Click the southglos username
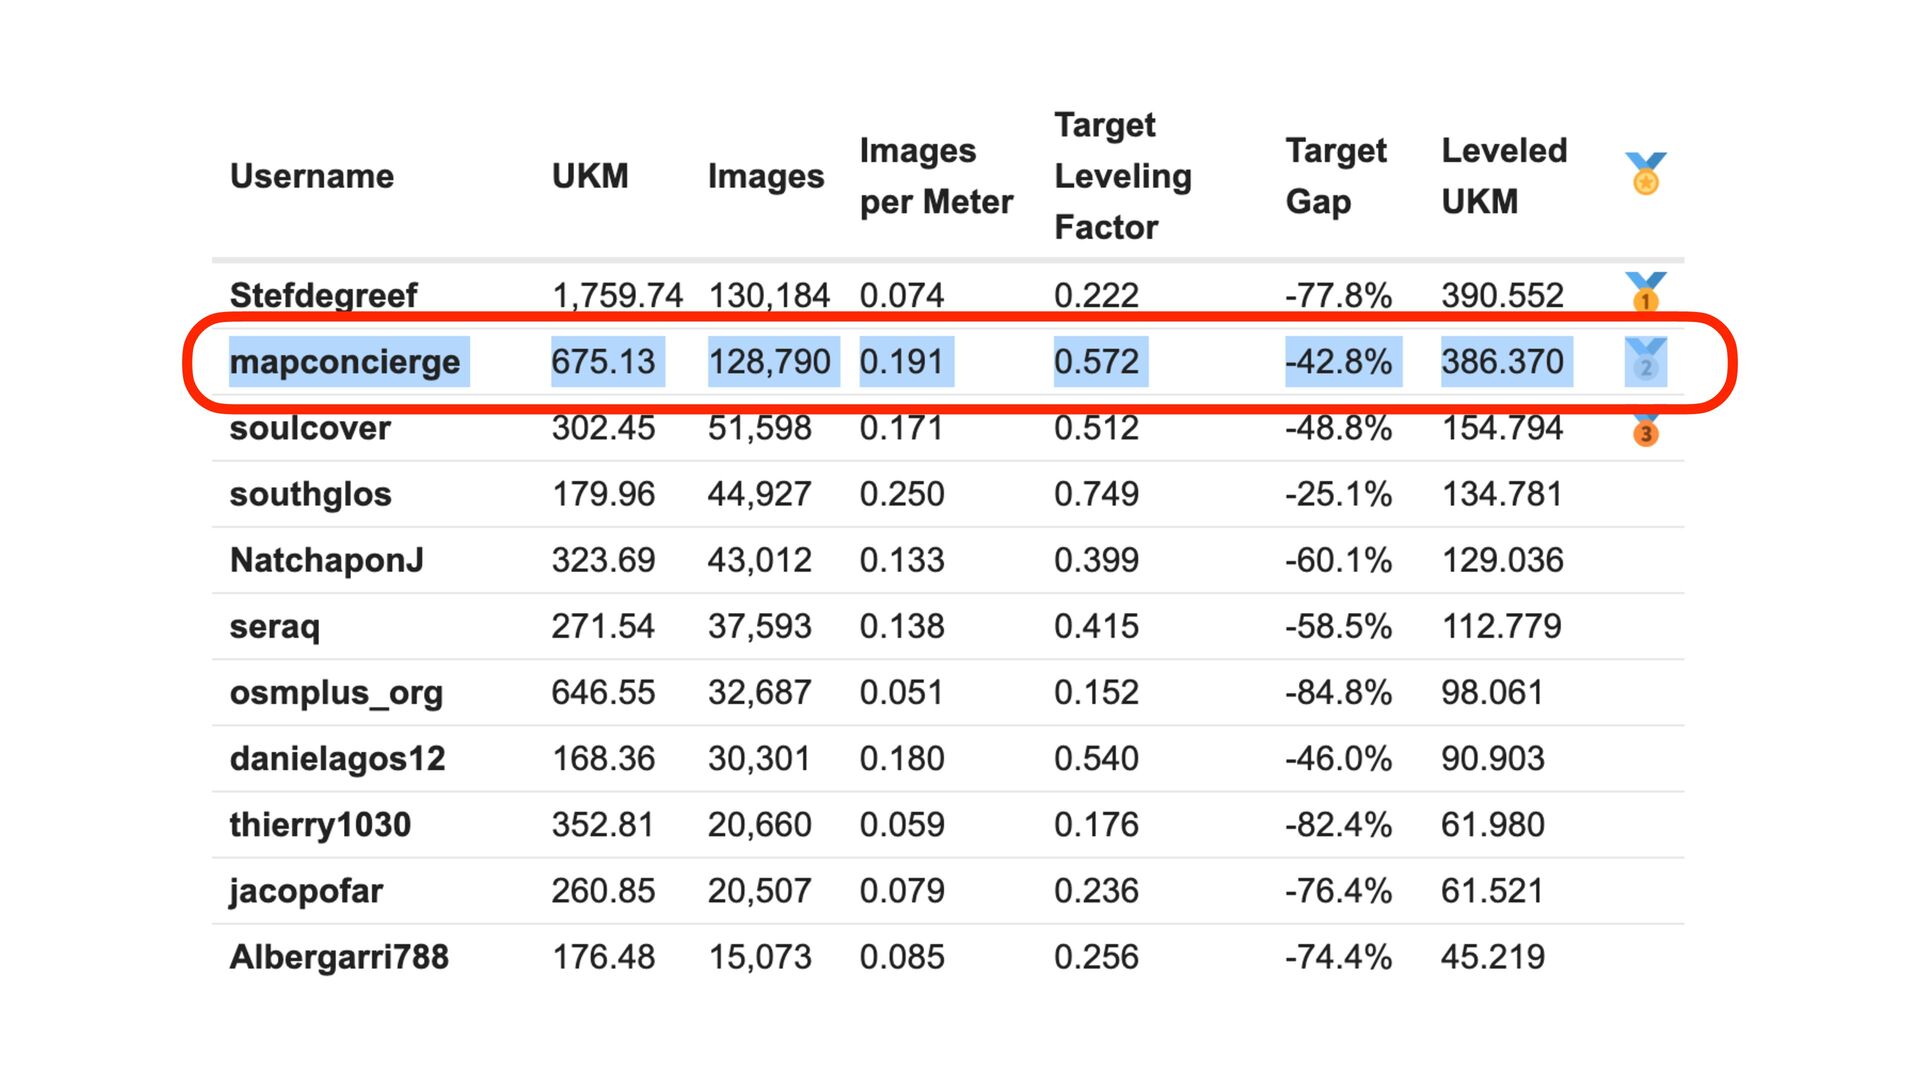The height and width of the screenshot is (1080, 1920). click(x=310, y=494)
